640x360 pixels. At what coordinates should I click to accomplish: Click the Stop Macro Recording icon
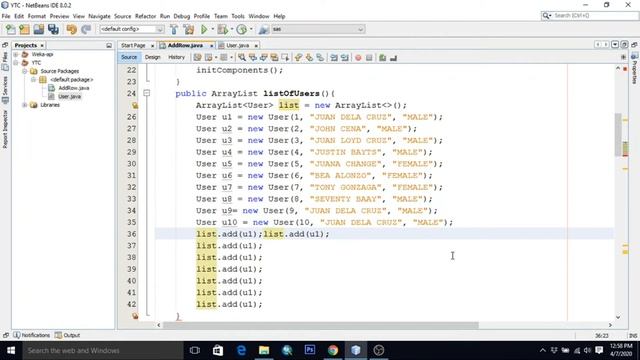369,58
